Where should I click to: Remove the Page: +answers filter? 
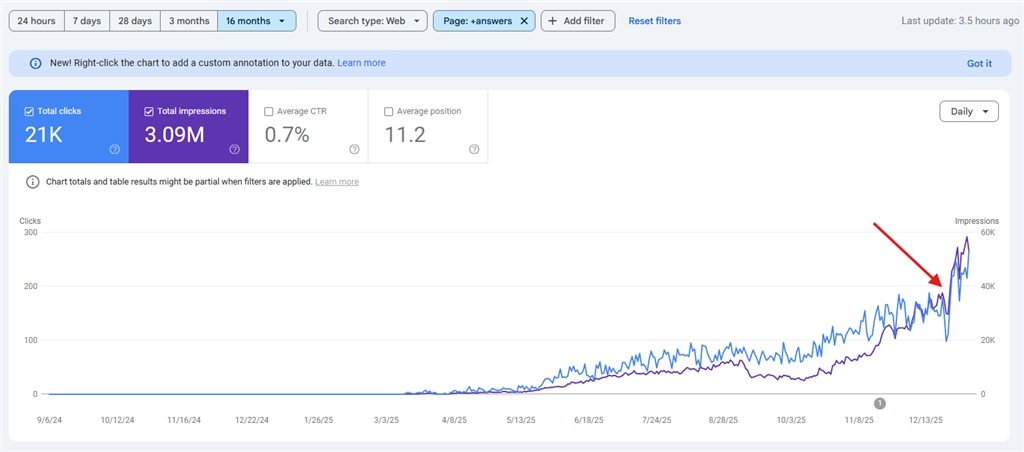pyautogui.click(x=524, y=21)
